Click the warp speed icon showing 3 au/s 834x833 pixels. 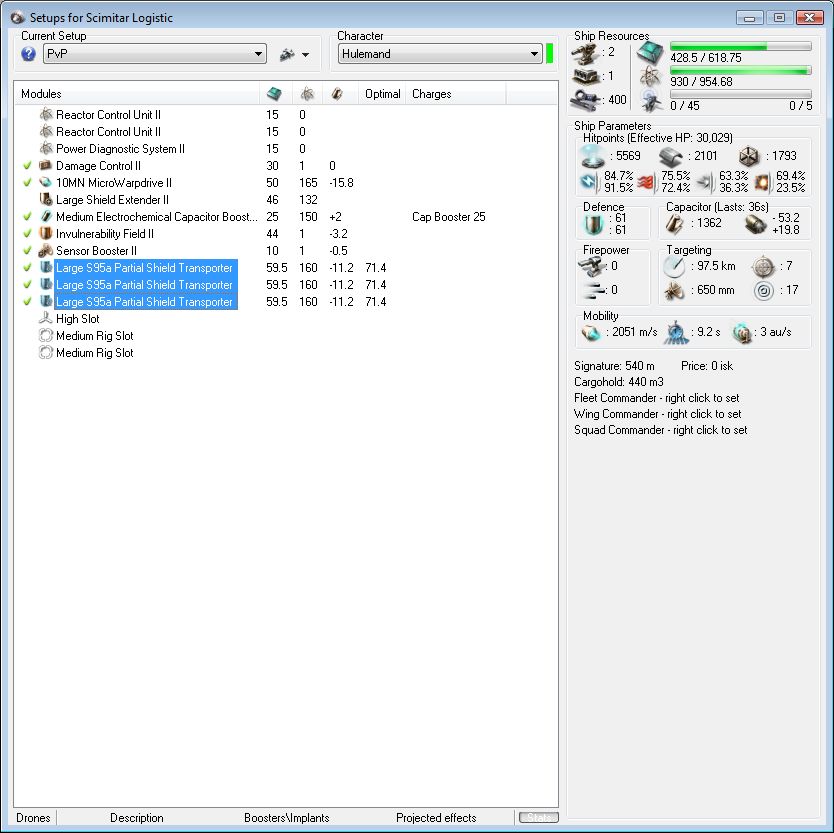point(743,333)
